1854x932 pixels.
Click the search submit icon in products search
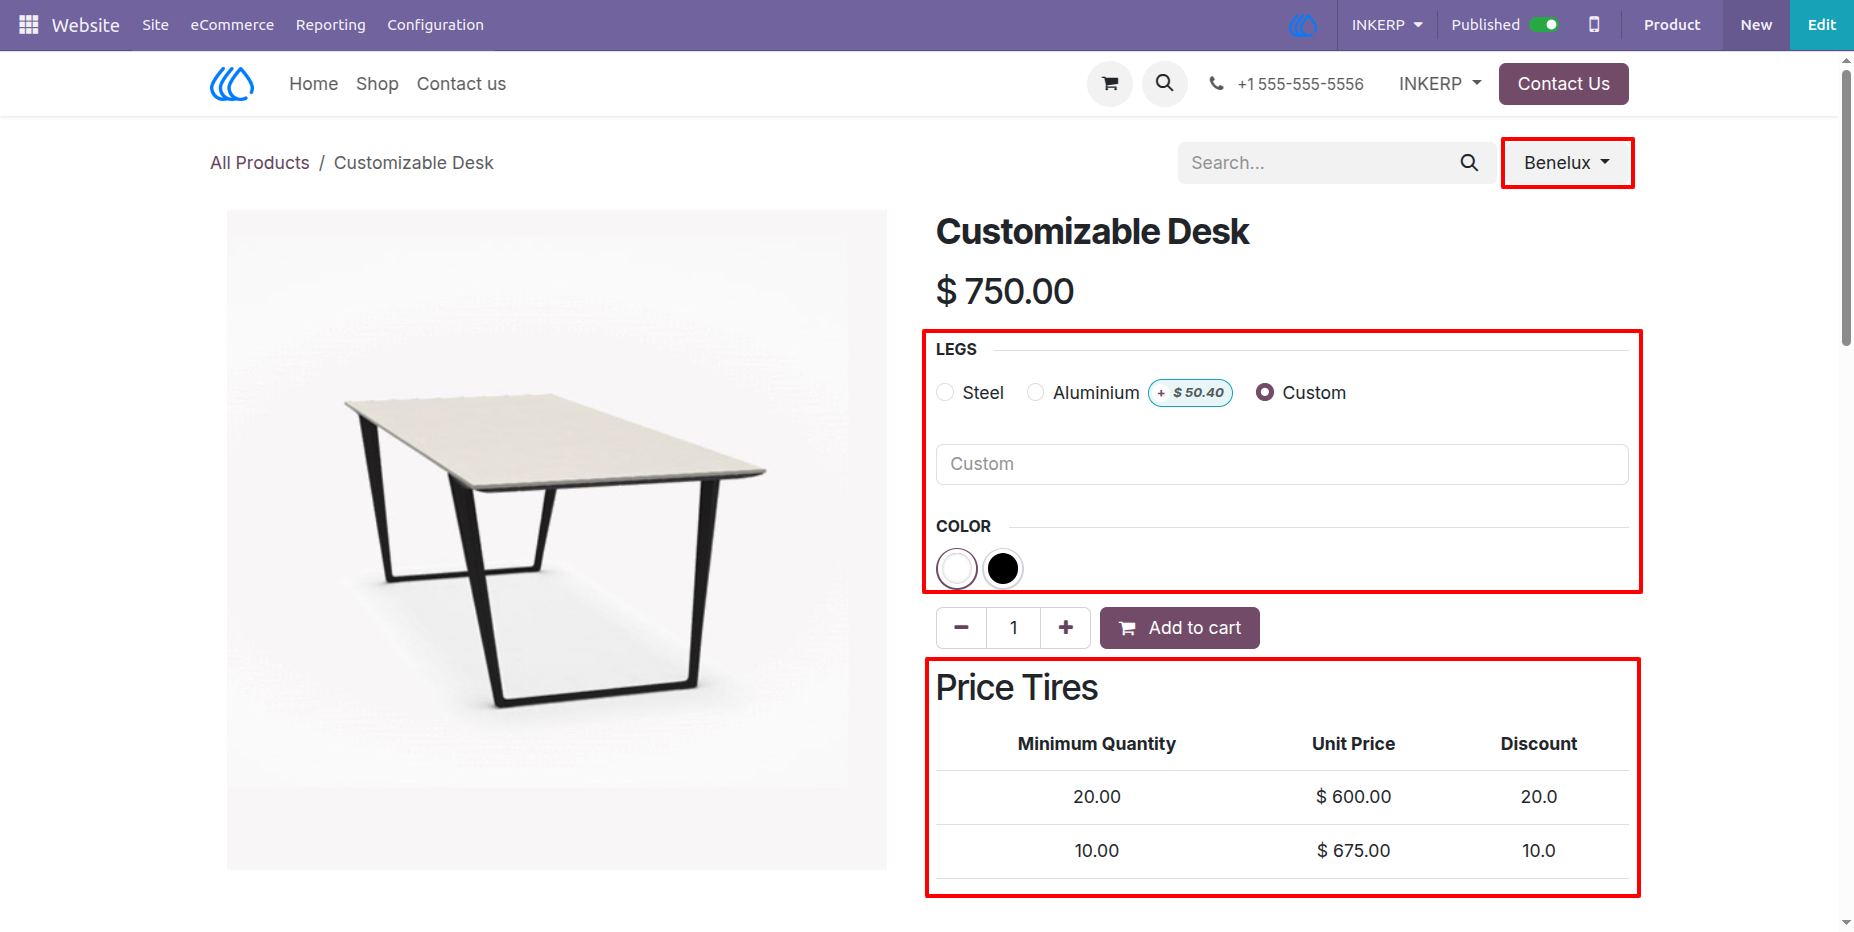tap(1469, 163)
